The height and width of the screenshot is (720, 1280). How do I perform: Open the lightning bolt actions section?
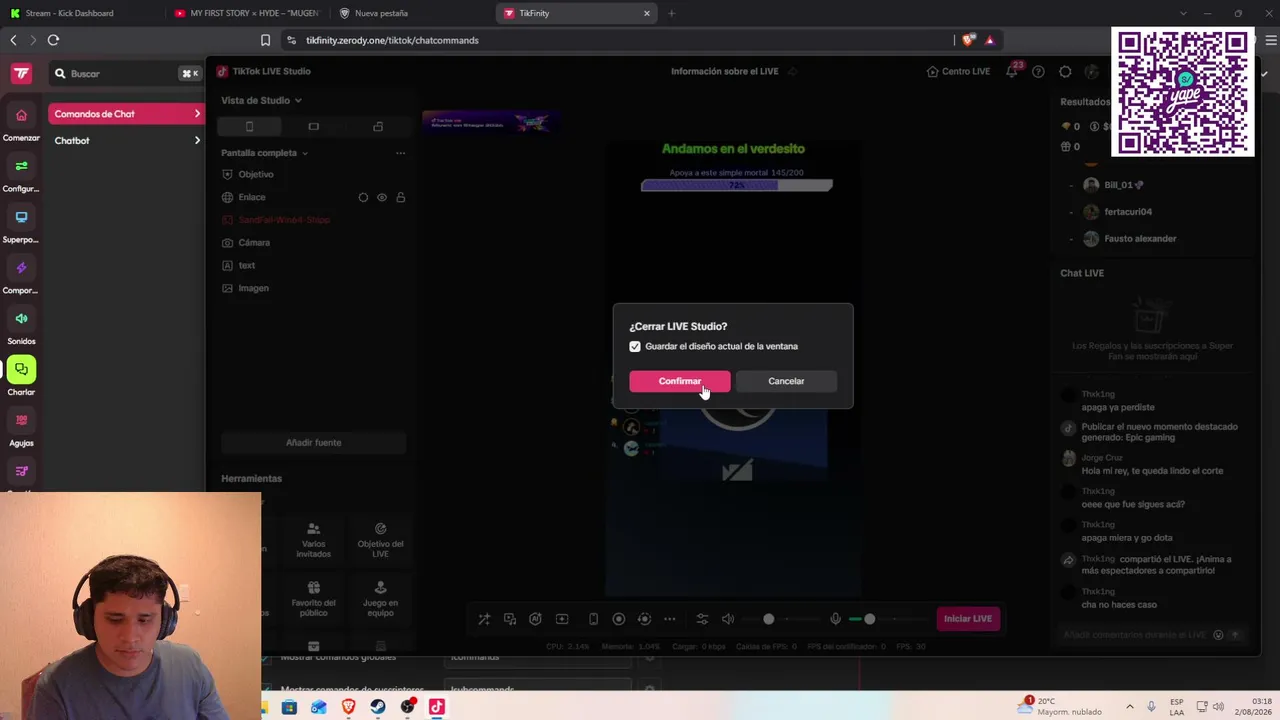coord(21,268)
